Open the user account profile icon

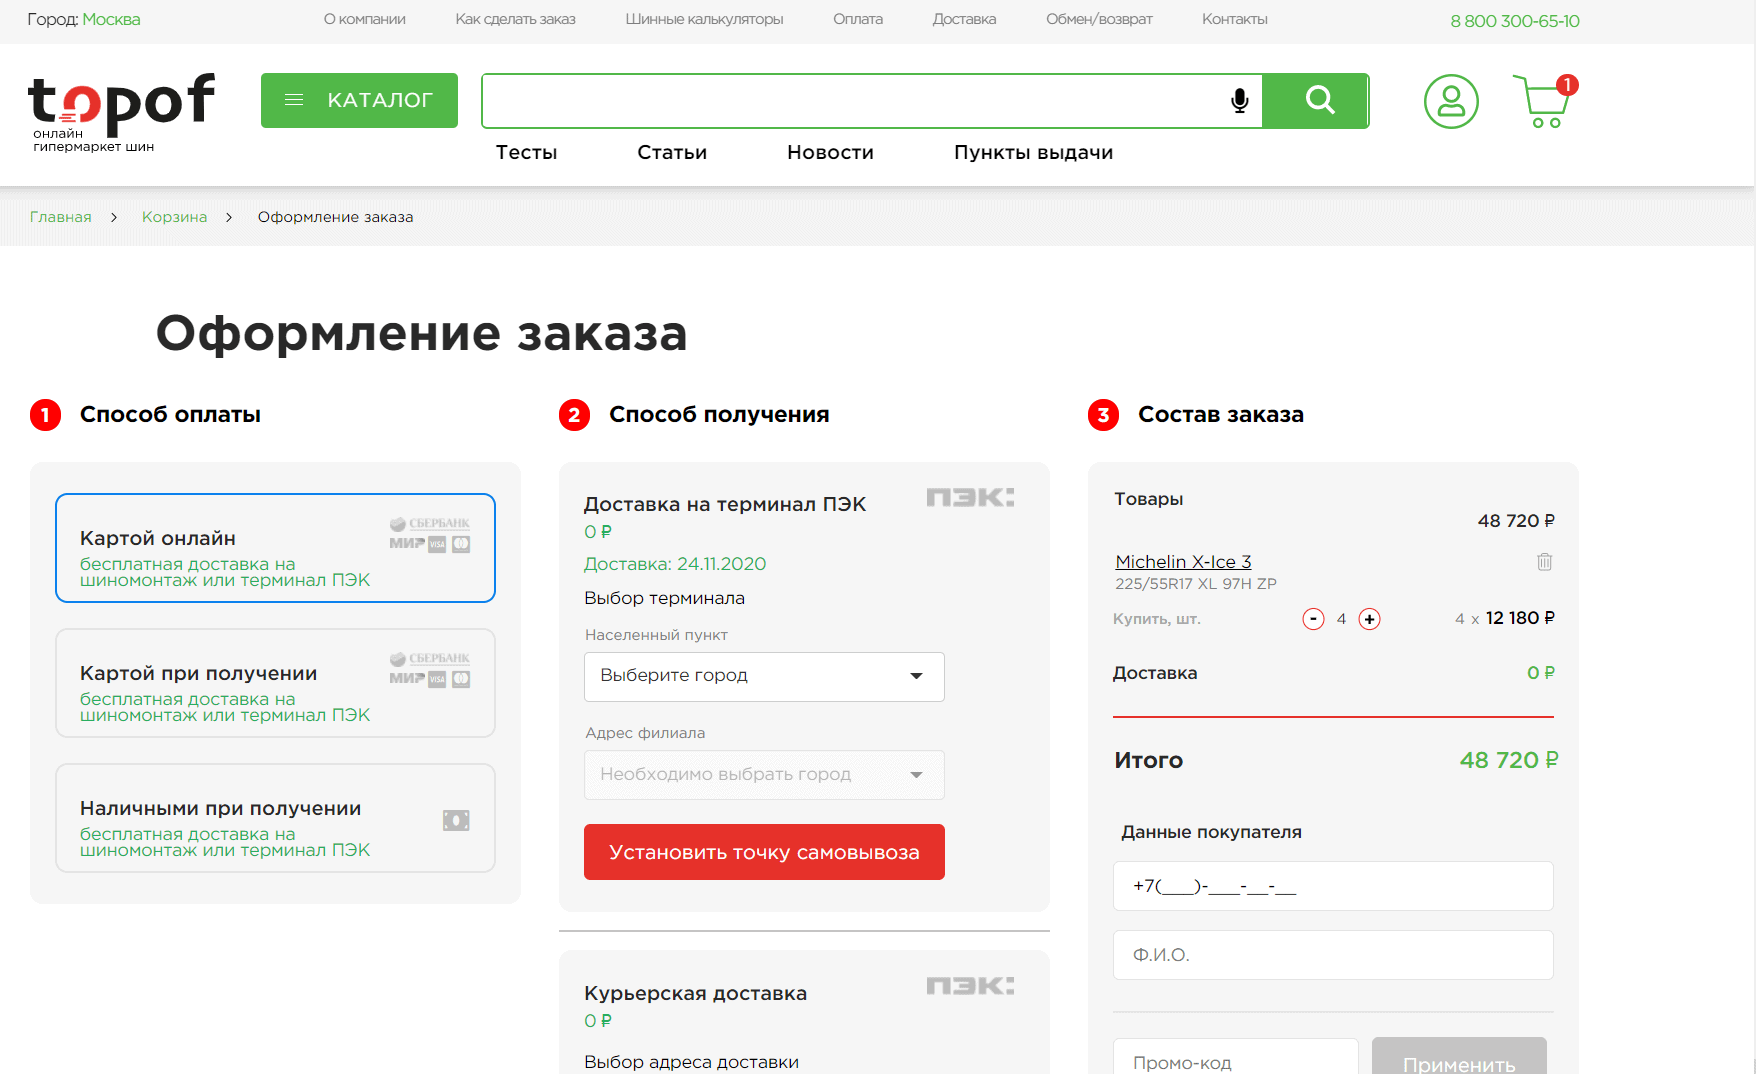point(1451,101)
